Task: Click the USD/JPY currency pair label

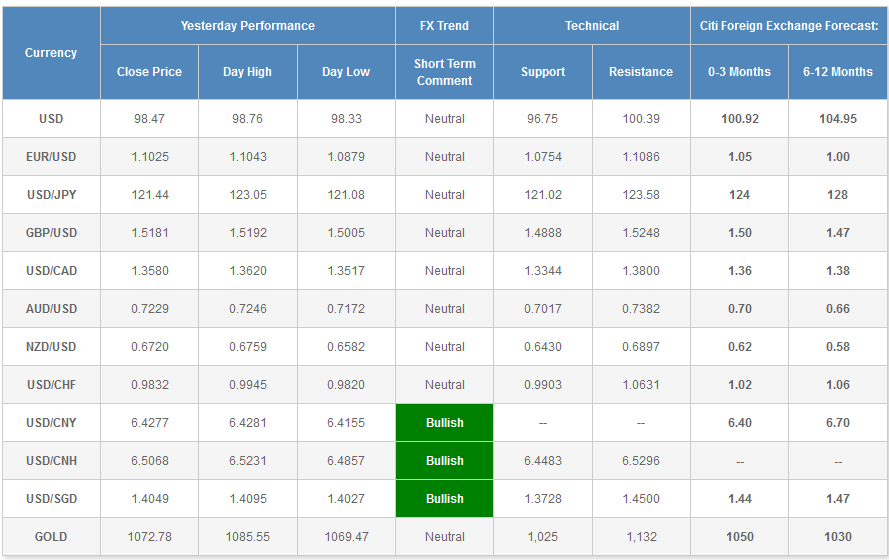Action: [x=51, y=195]
